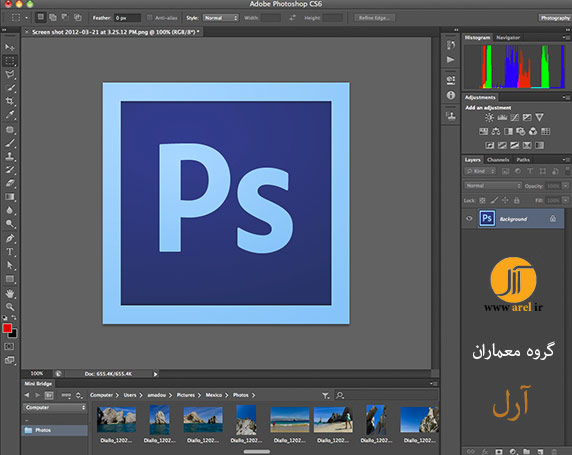Add a Vibrance adjustment
The image size is (572, 455).
539,117
